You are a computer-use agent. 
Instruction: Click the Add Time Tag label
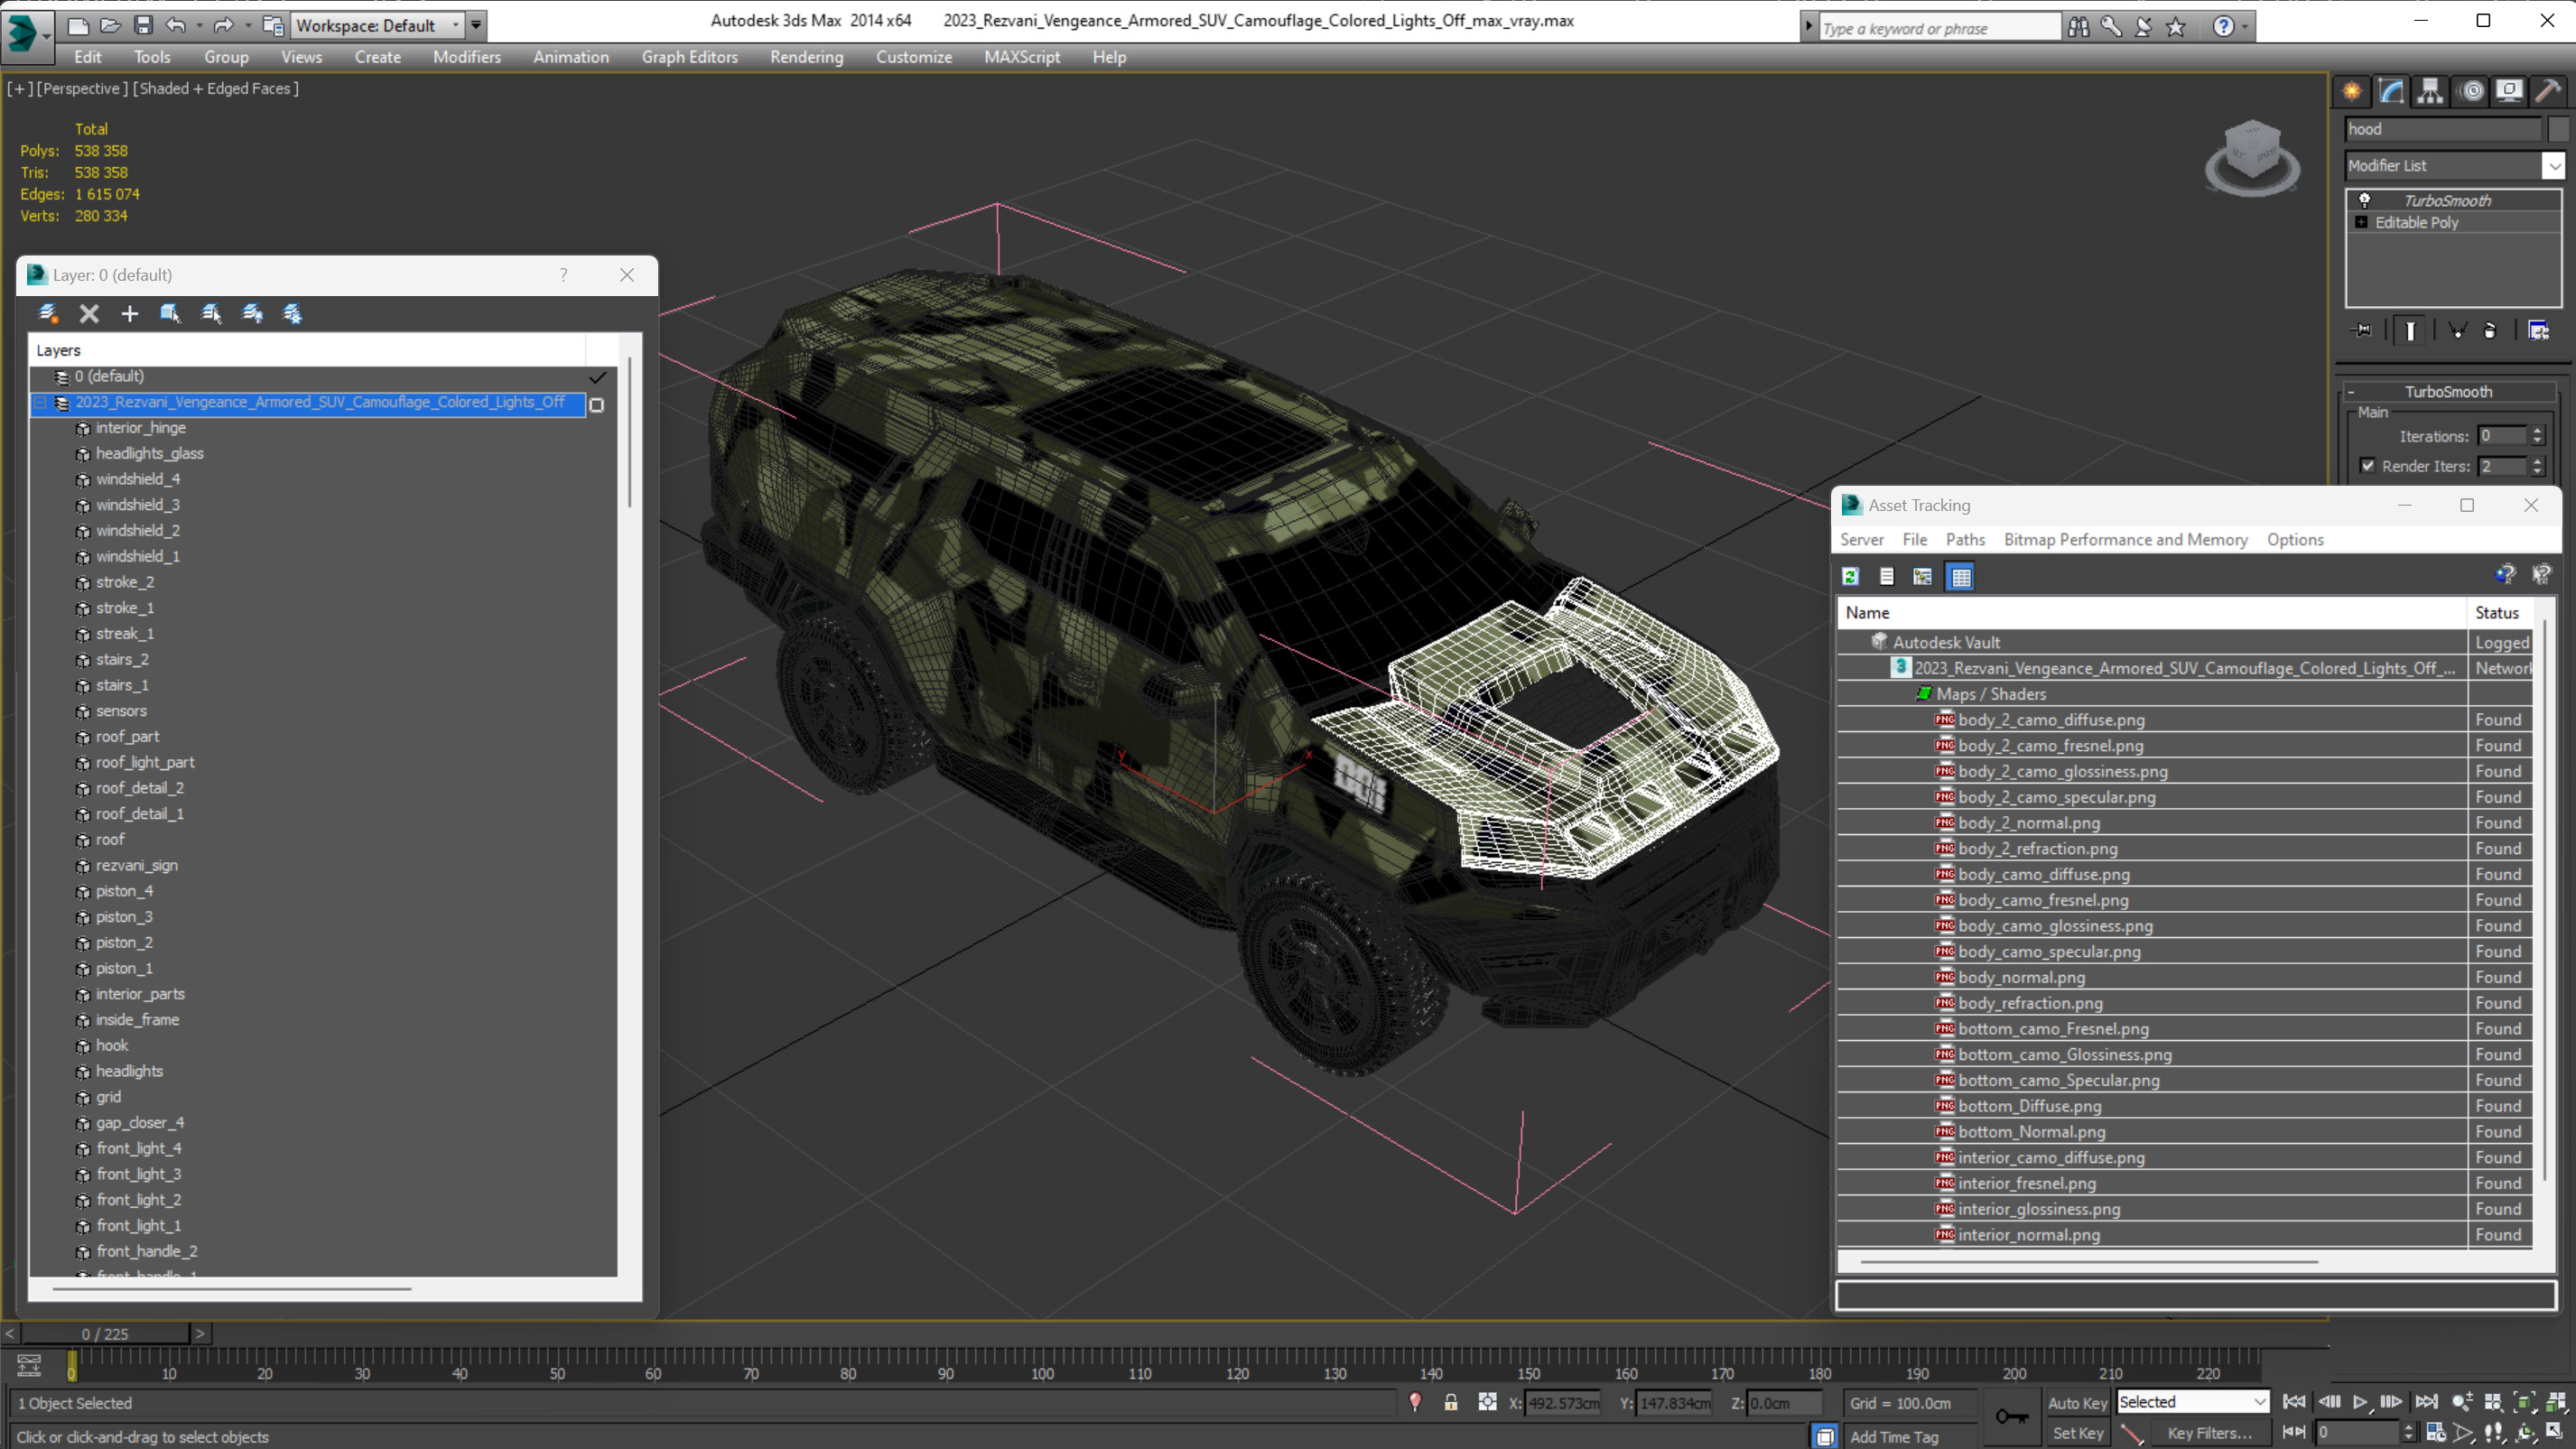[1893, 1436]
